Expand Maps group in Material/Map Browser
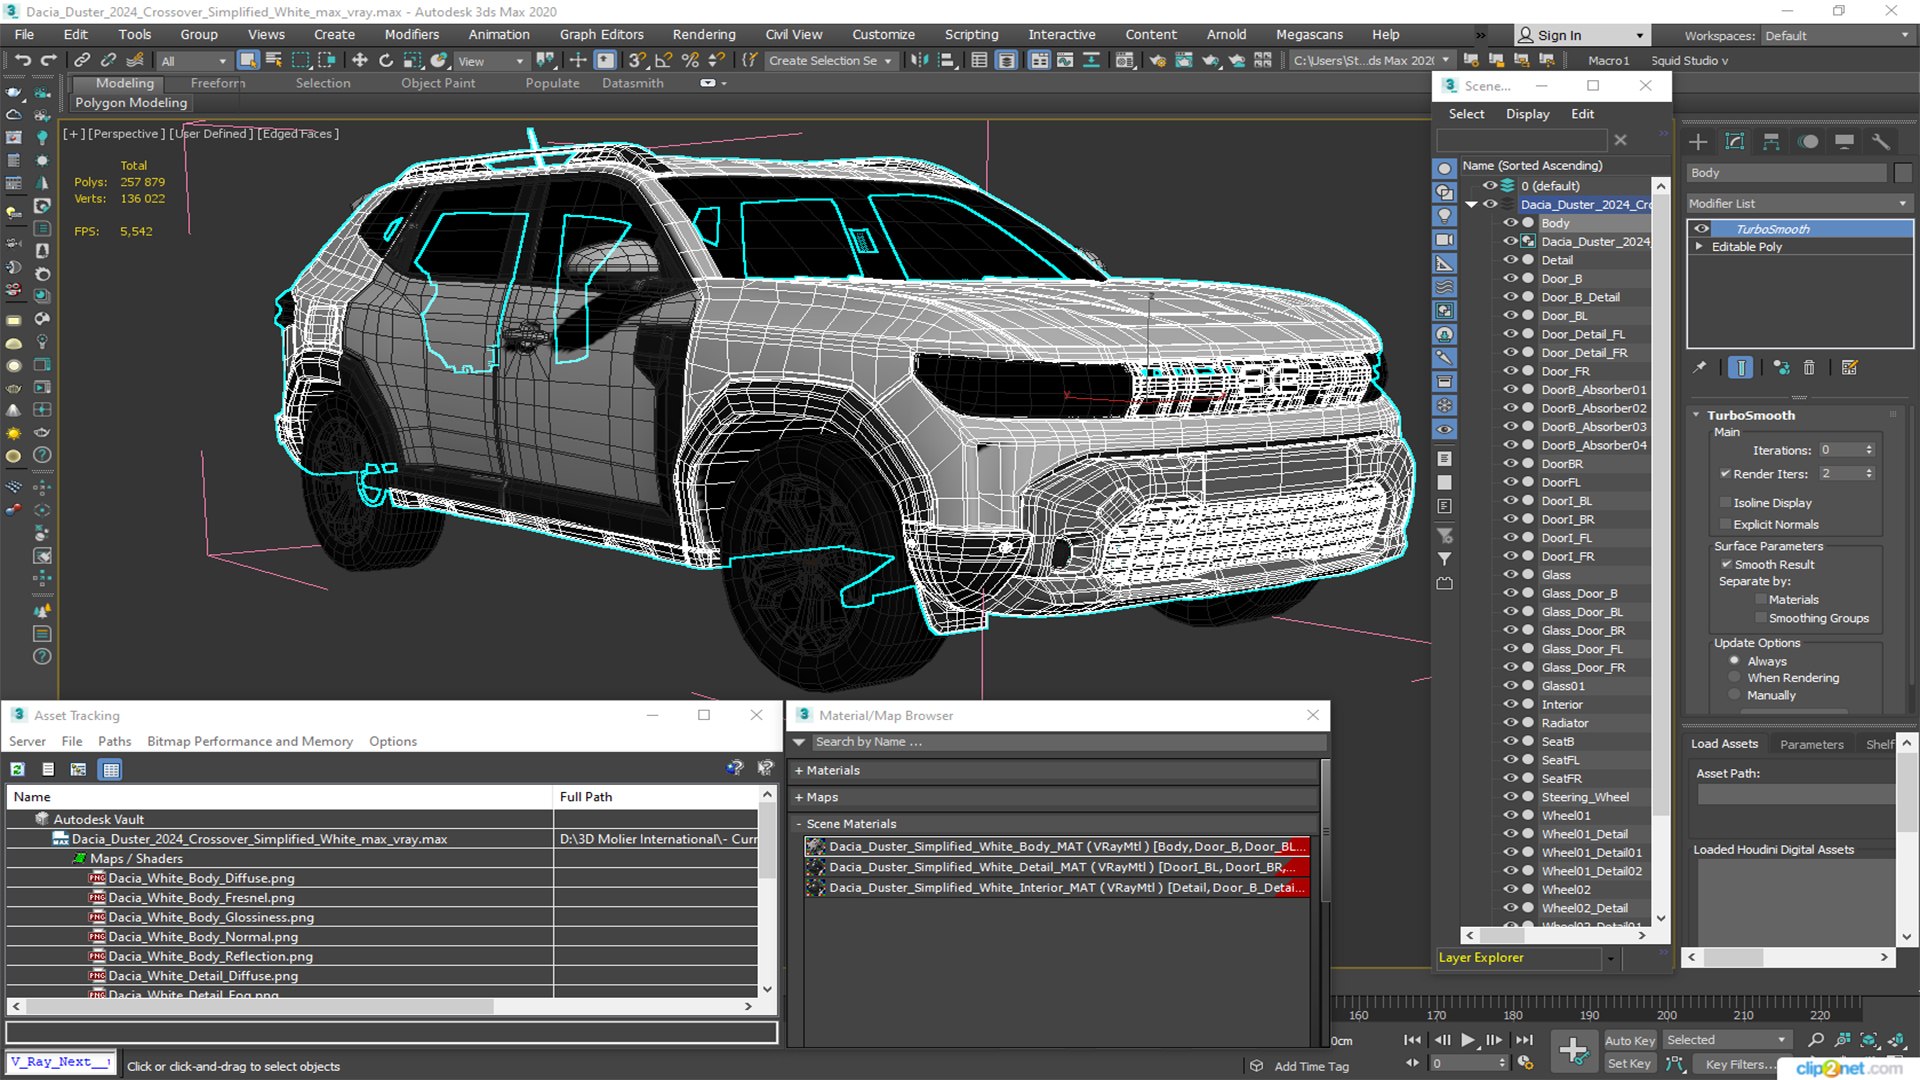This screenshot has height=1080, width=1920. point(799,798)
